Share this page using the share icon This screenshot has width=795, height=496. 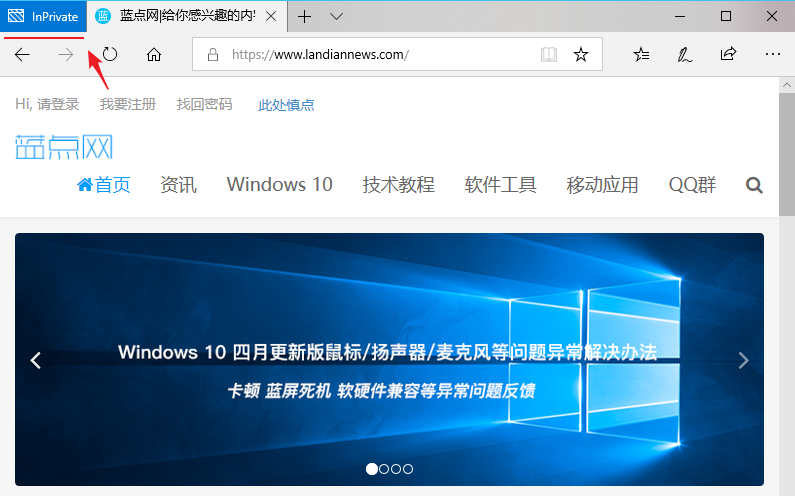click(x=728, y=54)
